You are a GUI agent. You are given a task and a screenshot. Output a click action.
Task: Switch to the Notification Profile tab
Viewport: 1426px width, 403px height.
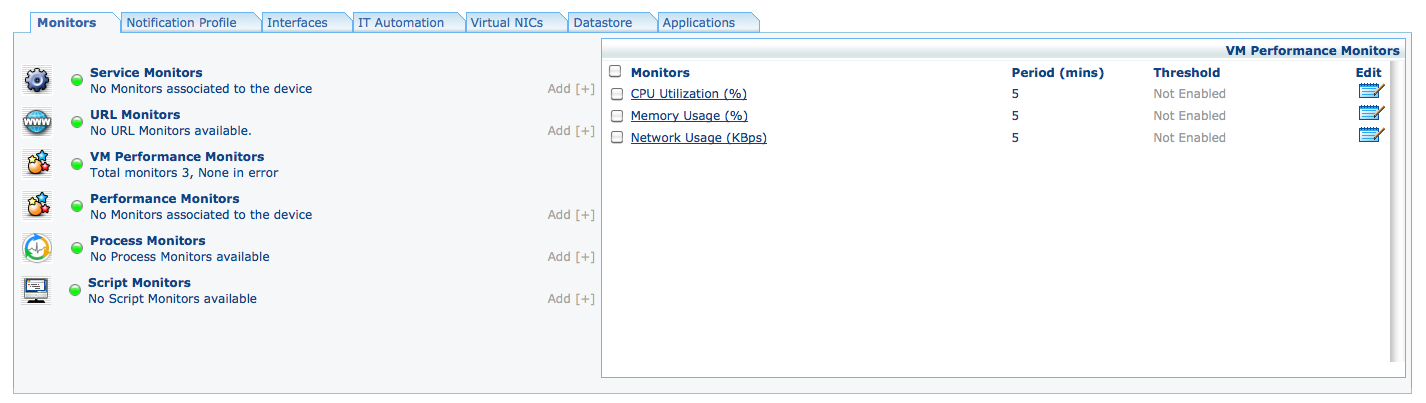pos(182,22)
